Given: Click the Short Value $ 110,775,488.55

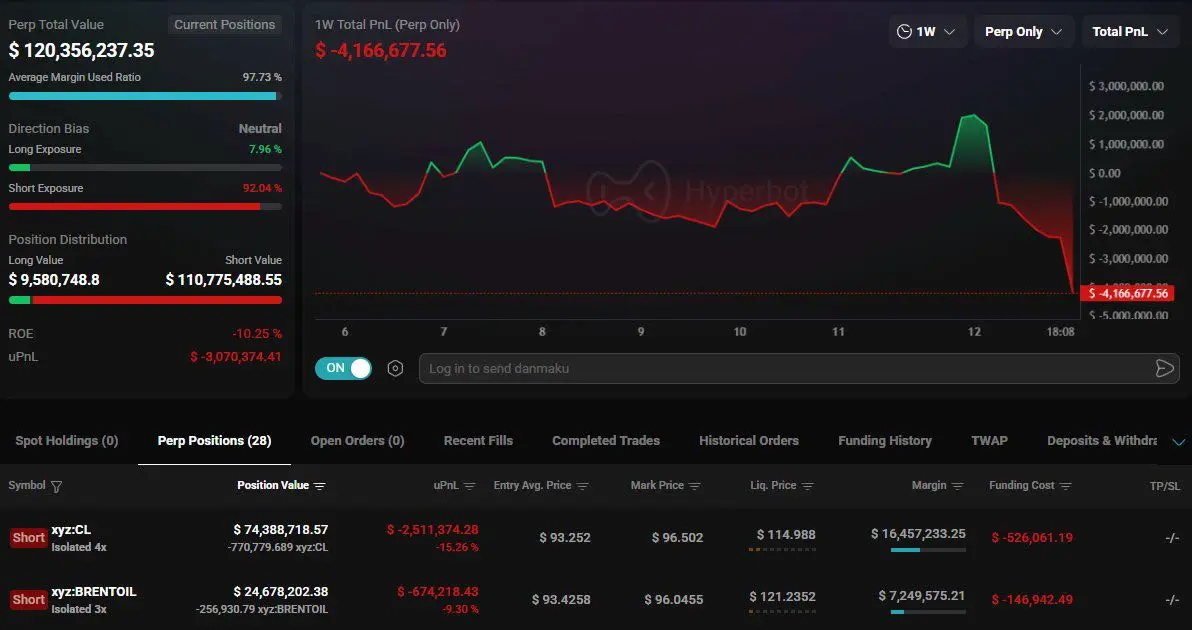Looking at the screenshot, I should coord(224,280).
